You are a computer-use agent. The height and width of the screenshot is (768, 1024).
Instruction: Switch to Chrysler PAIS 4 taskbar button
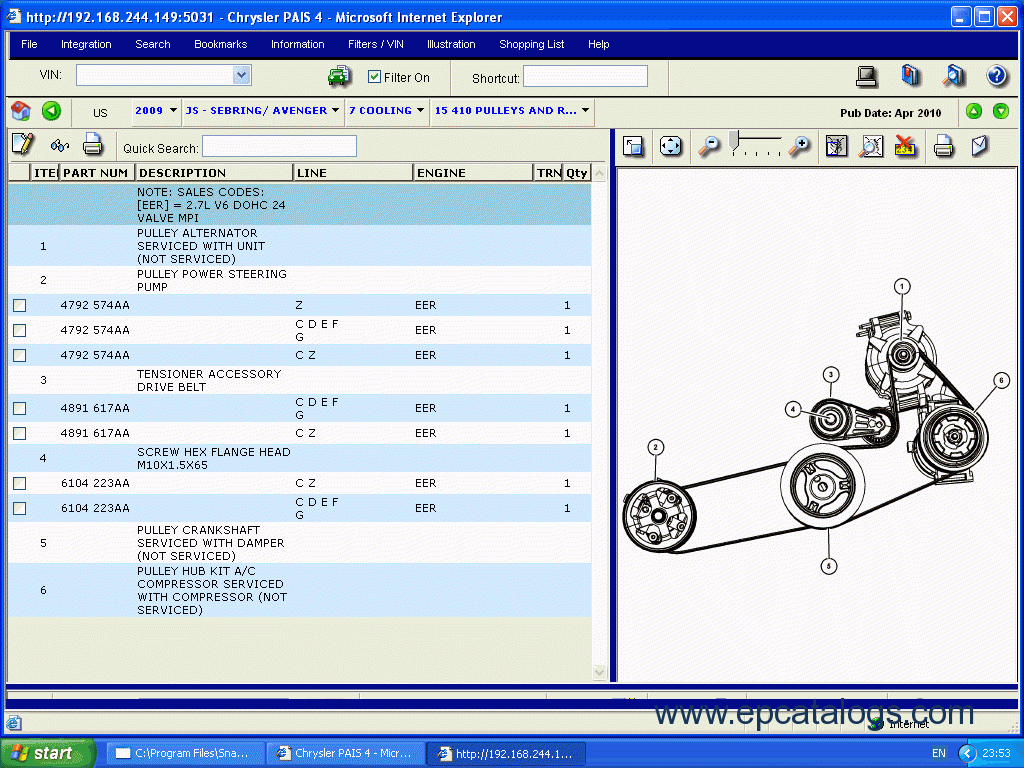click(x=346, y=753)
